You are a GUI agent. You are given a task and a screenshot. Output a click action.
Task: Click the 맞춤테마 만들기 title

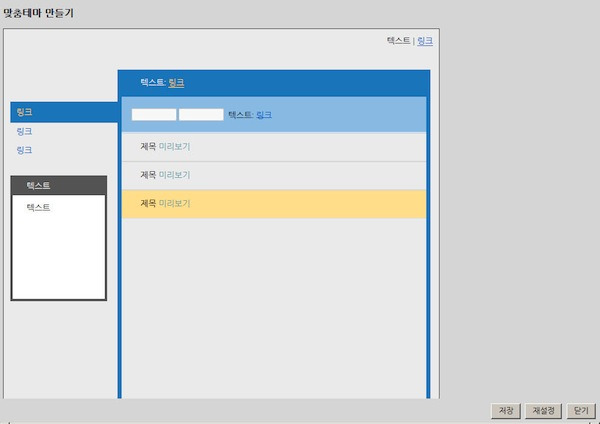38,13
